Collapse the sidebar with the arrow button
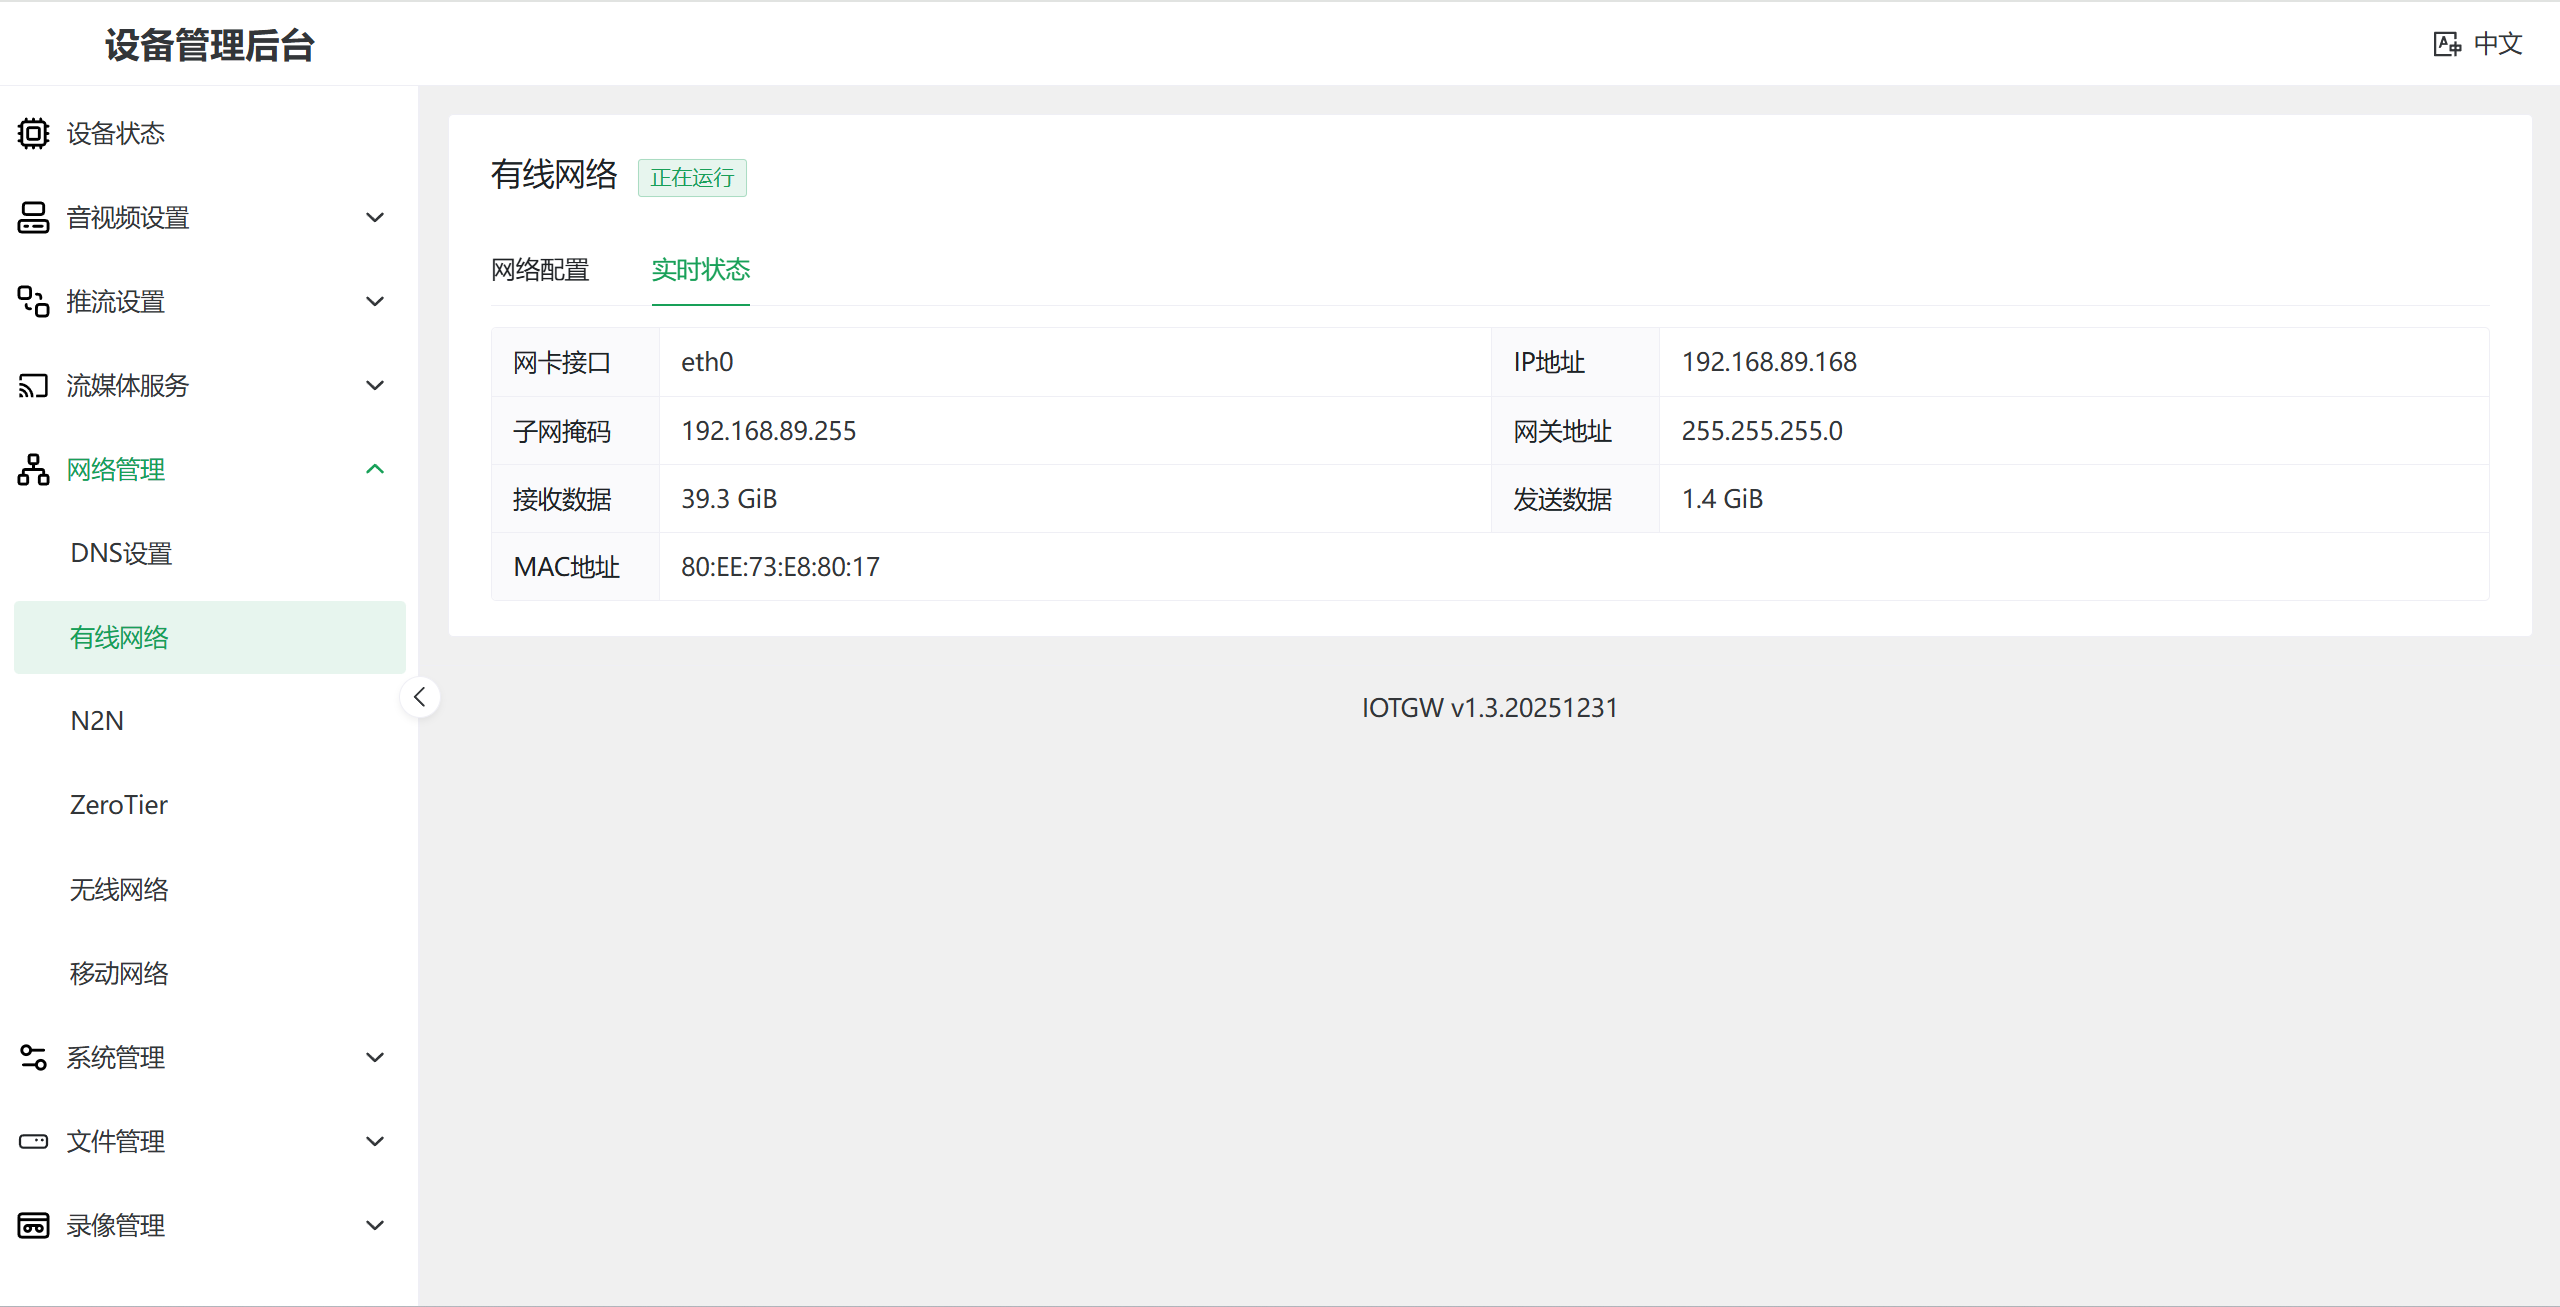 (x=420, y=697)
